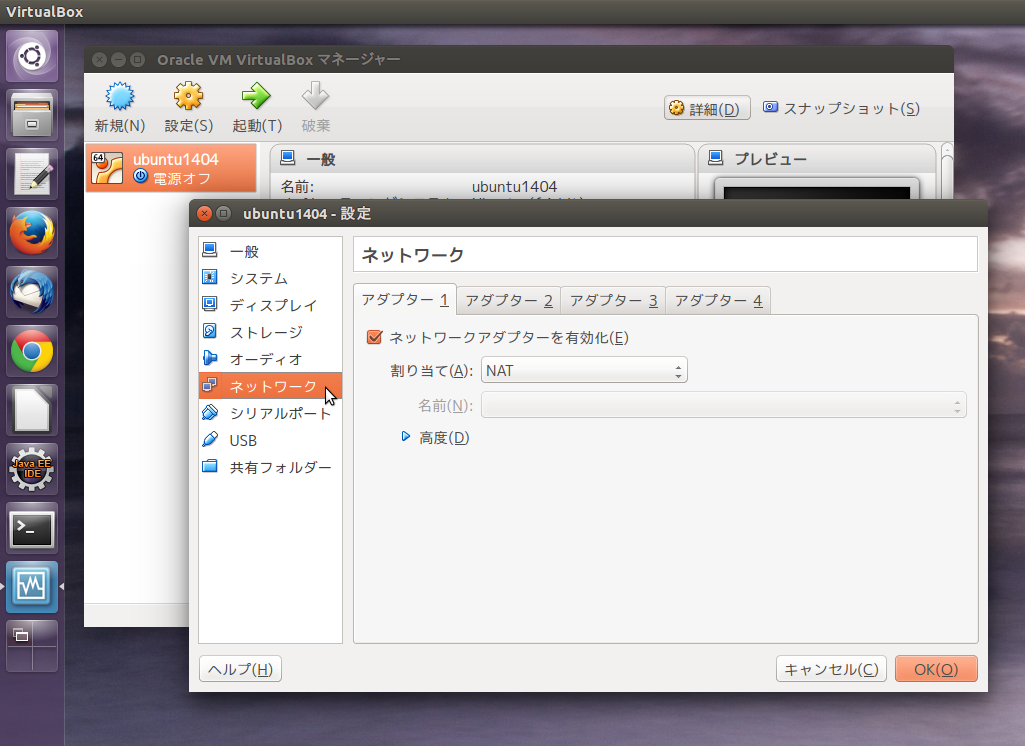The image size is (1025, 746).
Task: Open ストレージ storage settings category
Action: point(270,332)
